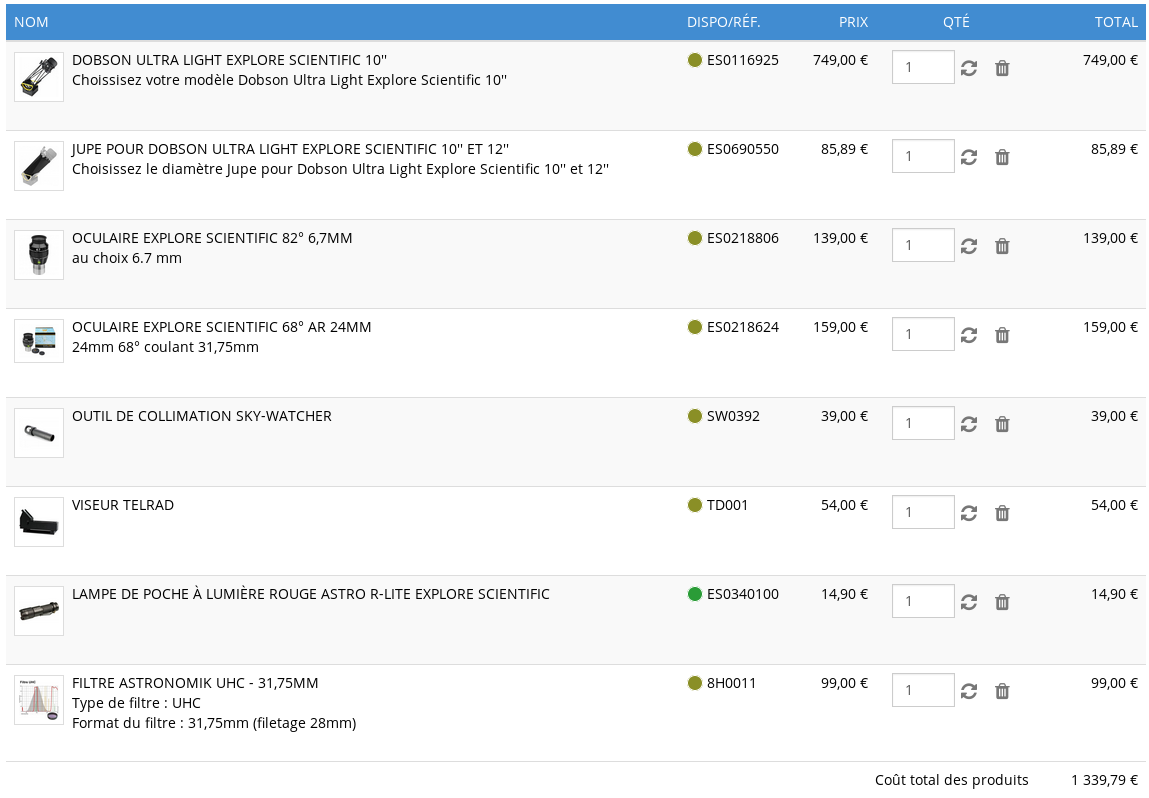Focus quantity field for Viseur Telrad
The width and height of the screenshot is (1149, 798).
click(x=923, y=512)
